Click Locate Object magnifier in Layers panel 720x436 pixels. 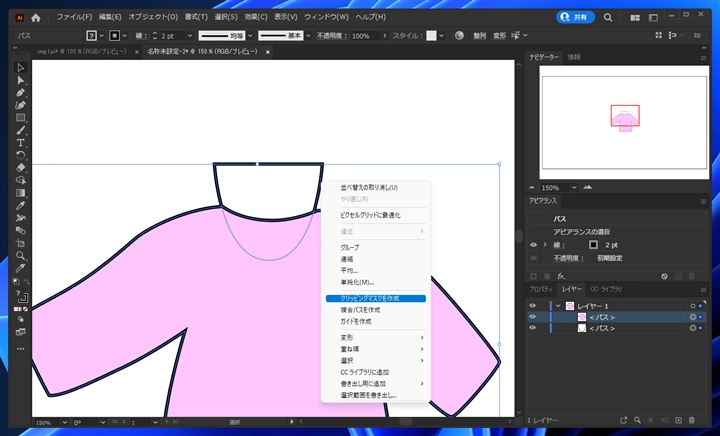[x=637, y=420]
